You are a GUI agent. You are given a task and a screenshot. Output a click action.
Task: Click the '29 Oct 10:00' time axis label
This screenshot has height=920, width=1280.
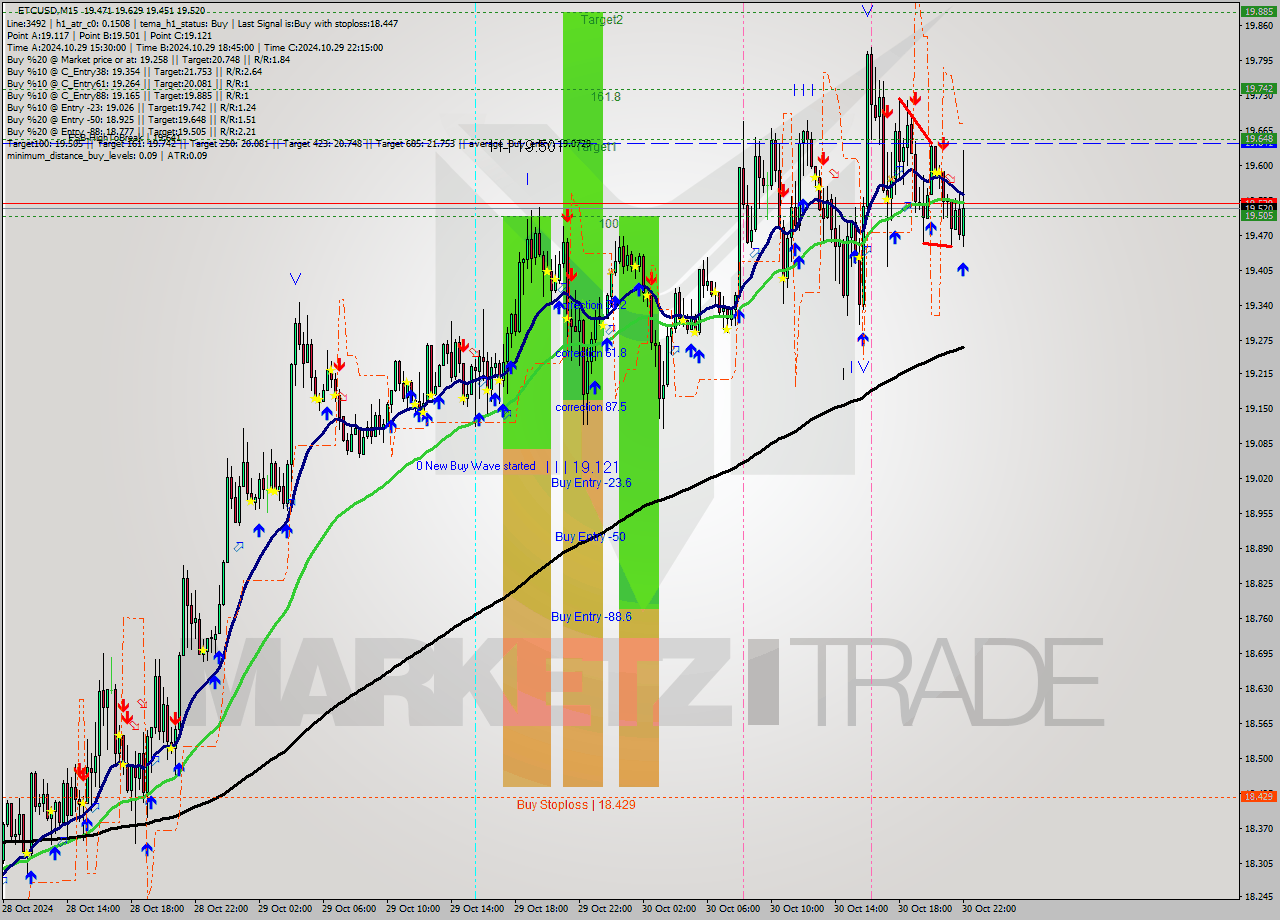click(412, 909)
